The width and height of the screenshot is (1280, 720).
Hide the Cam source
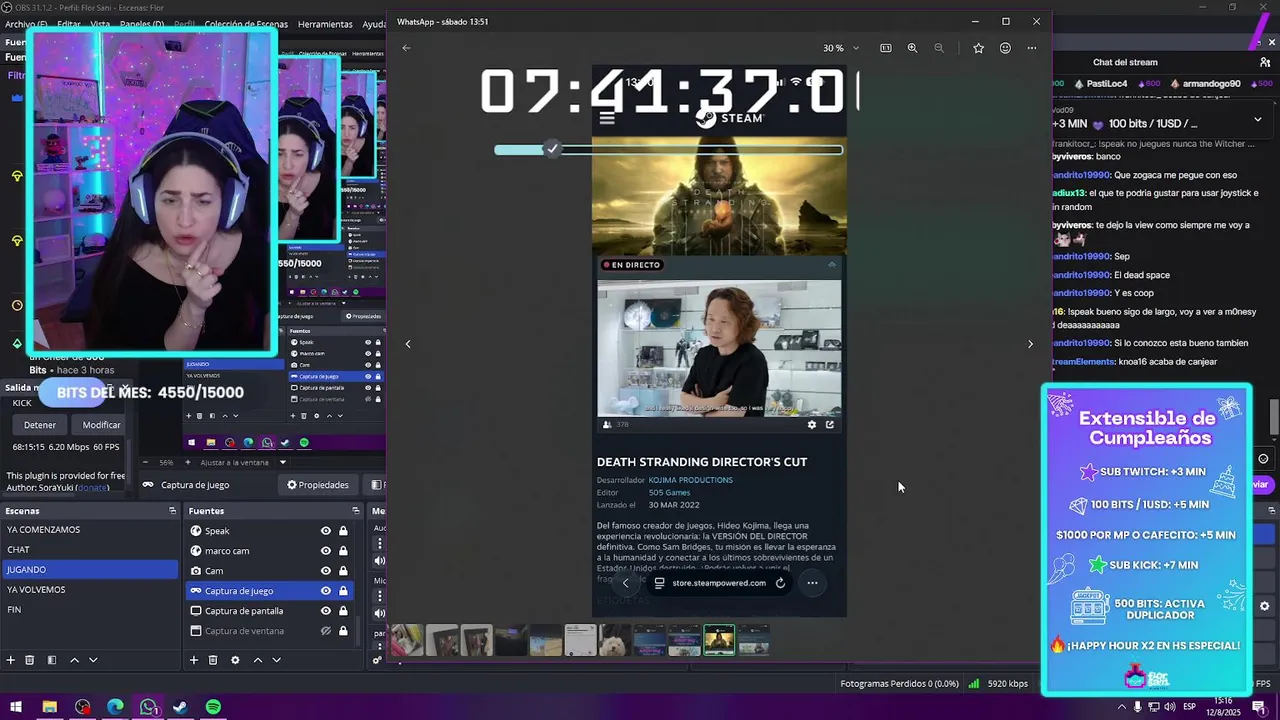(x=325, y=571)
